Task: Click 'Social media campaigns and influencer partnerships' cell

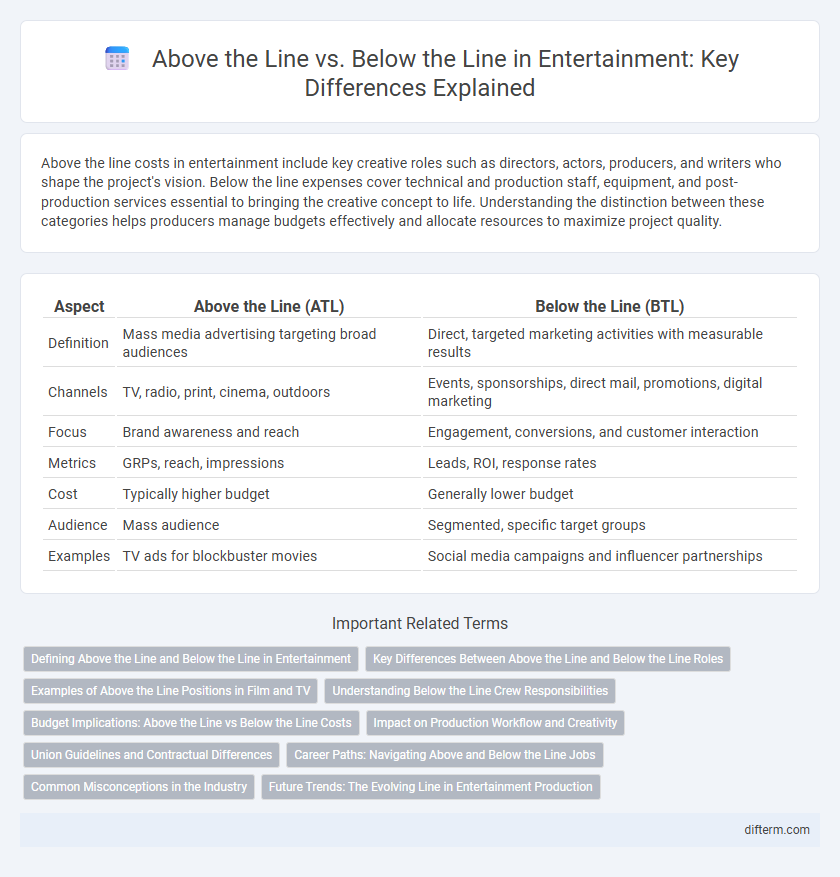Action: tap(610, 557)
